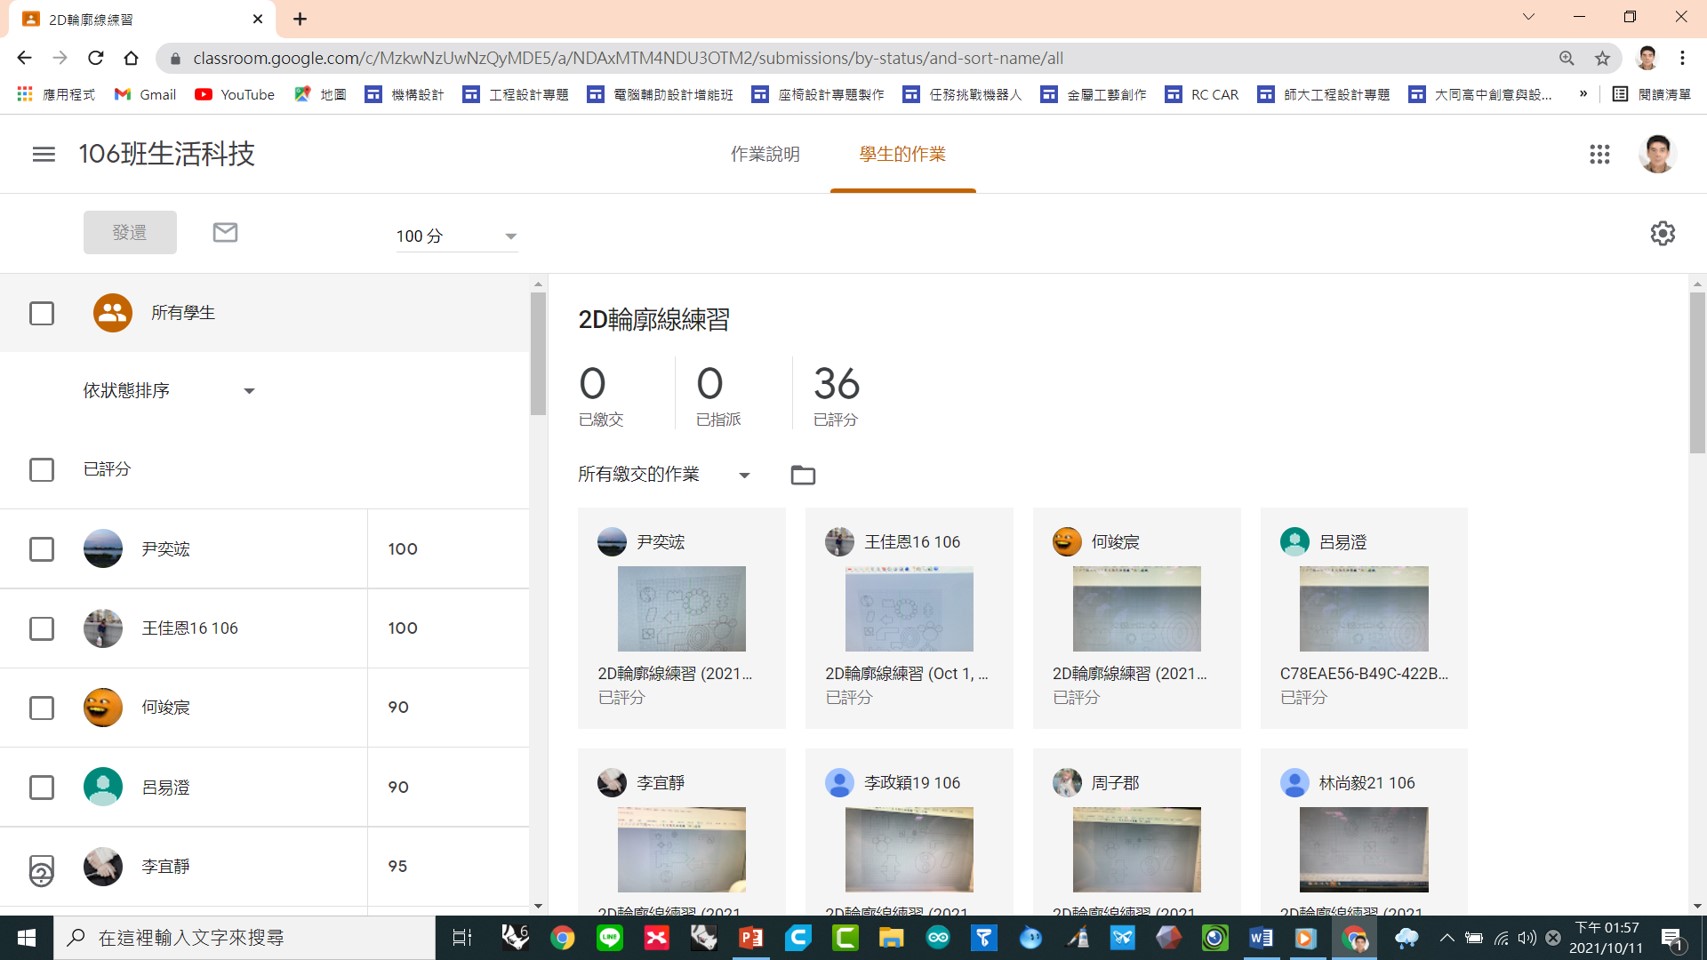Open the 100 分 points dropdown
The image size is (1707, 960).
456,236
